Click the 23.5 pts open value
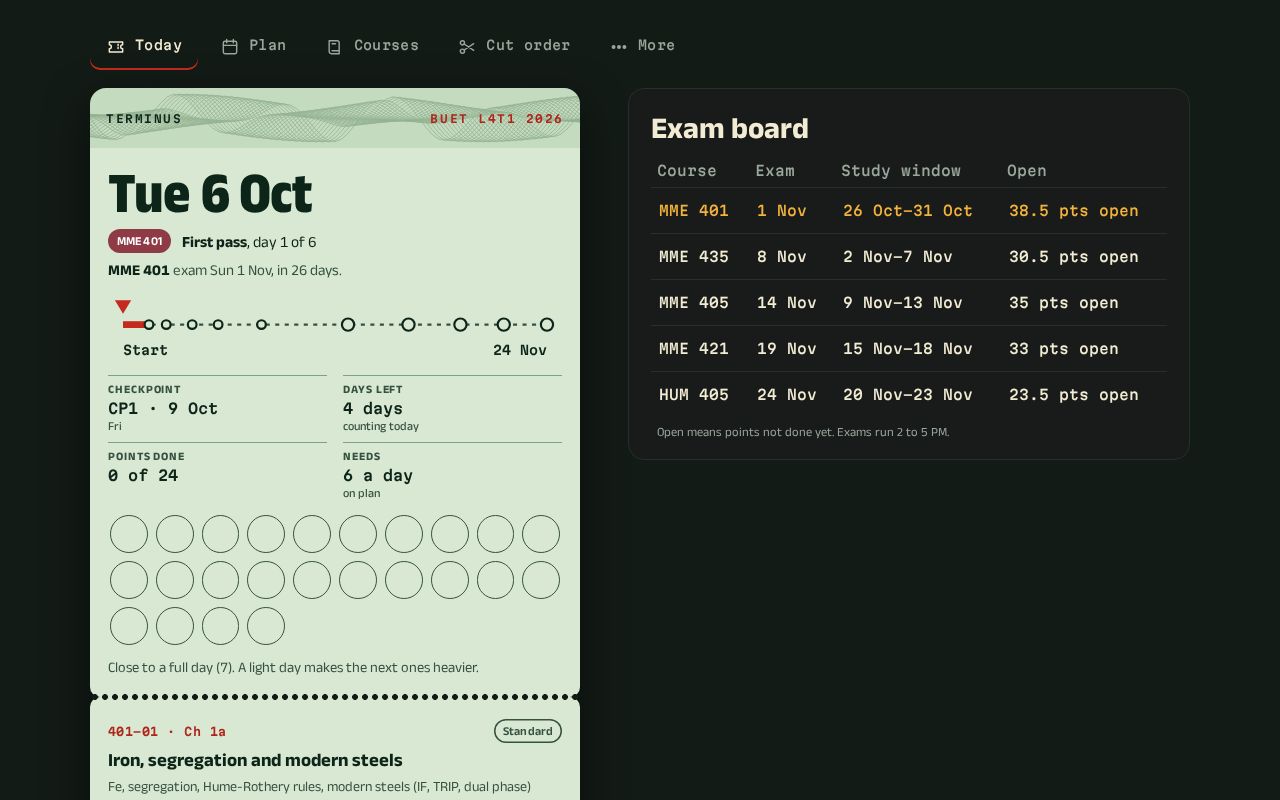This screenshot has height=800, width=1280. click(x=1074, y=395)
